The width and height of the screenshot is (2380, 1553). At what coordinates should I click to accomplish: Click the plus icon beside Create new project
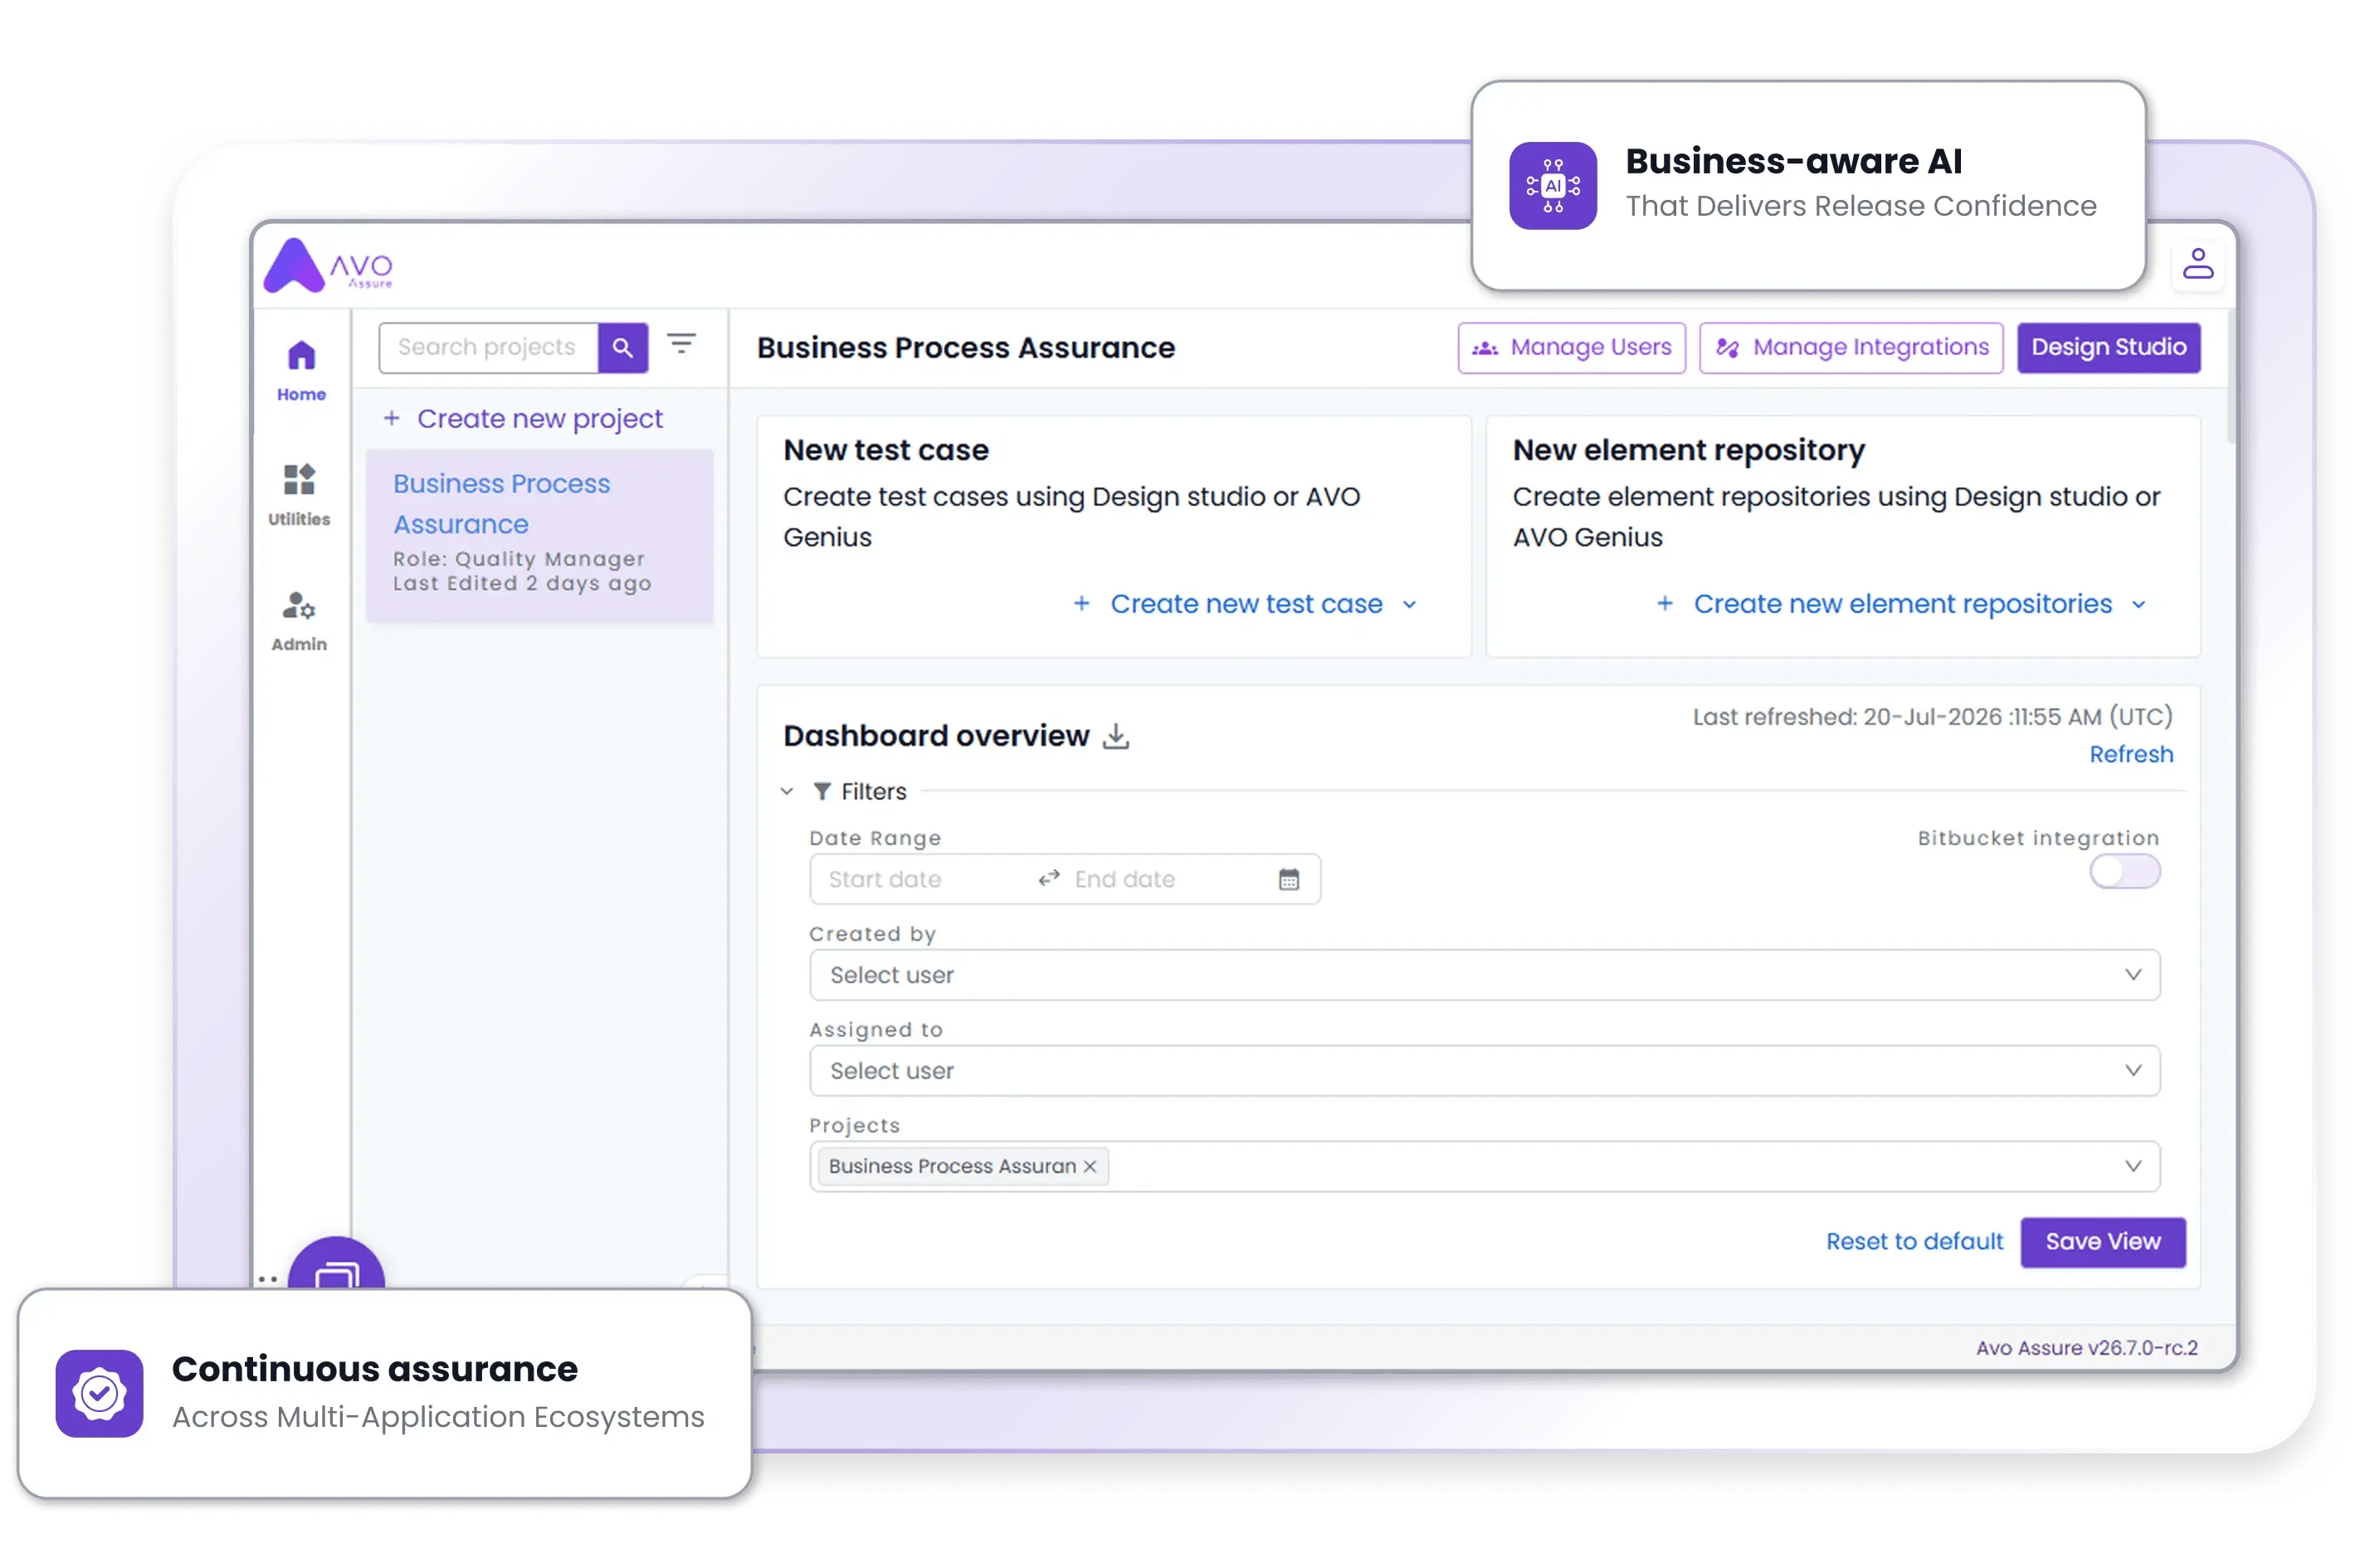pos(392,418)
